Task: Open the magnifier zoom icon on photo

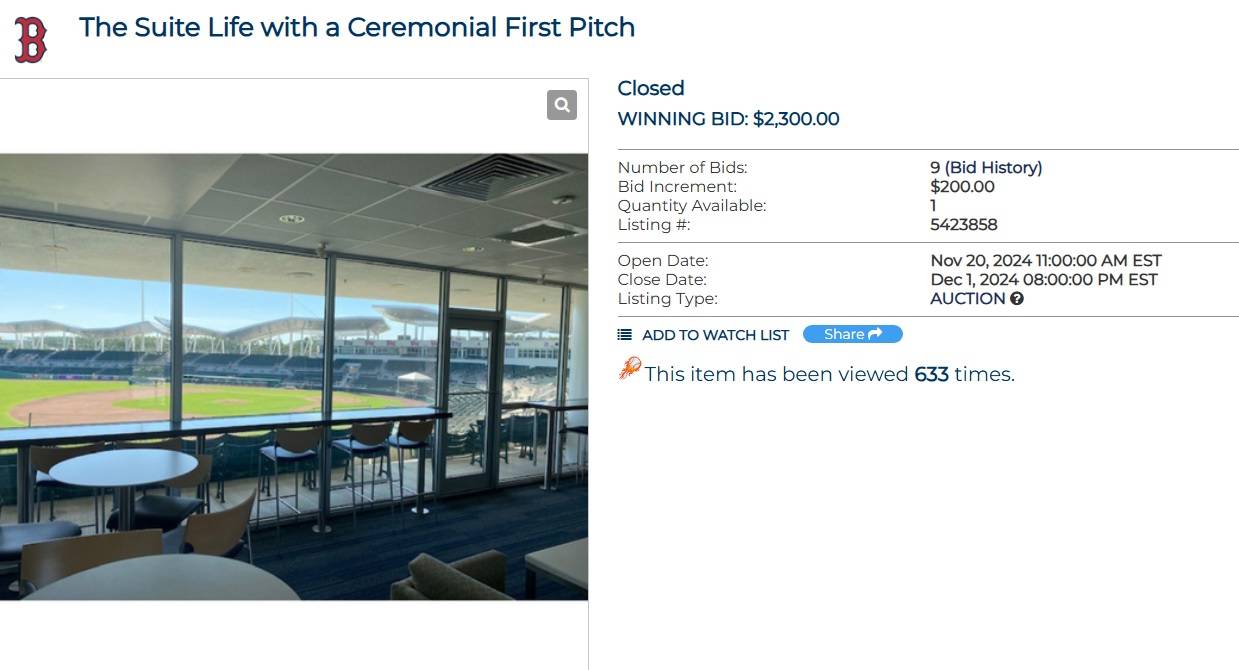Action: coord(562,105)
